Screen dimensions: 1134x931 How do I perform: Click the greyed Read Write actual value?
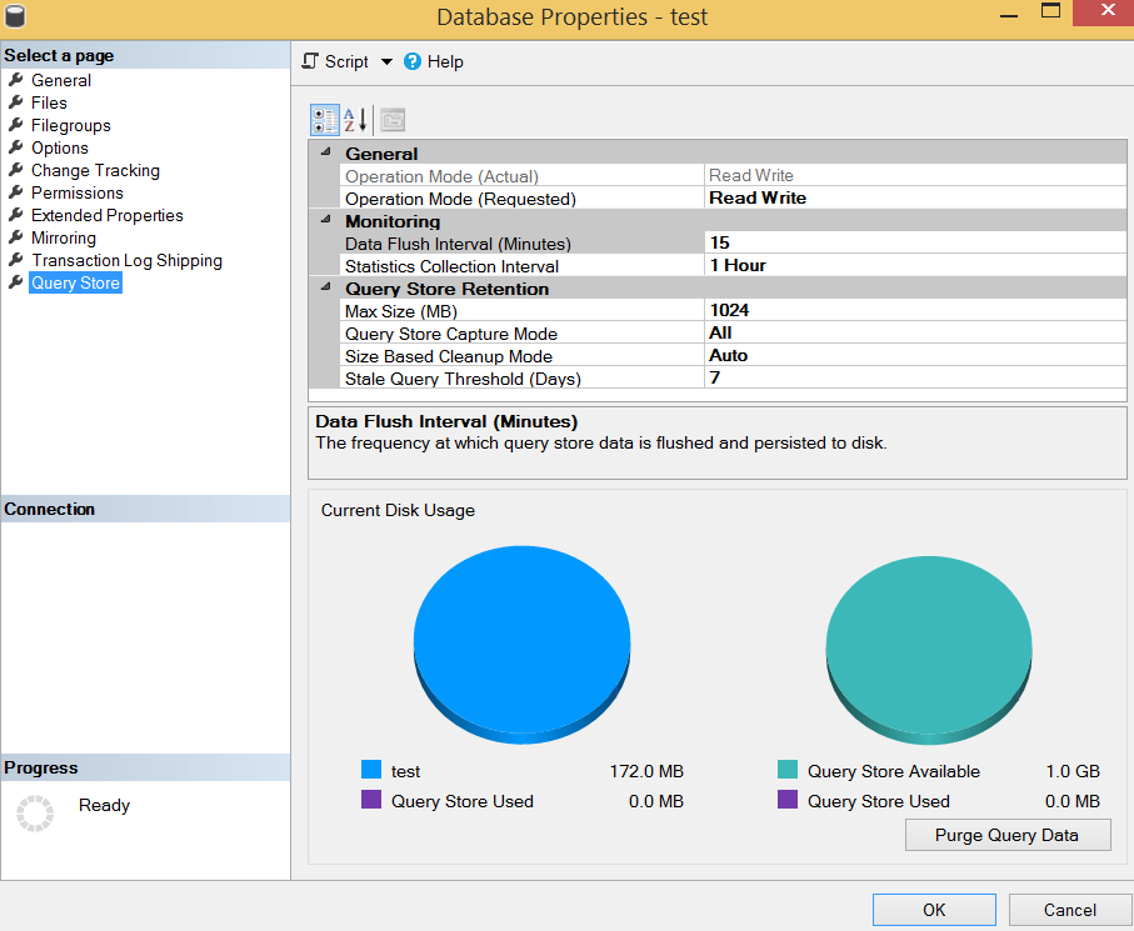(751, 175)
